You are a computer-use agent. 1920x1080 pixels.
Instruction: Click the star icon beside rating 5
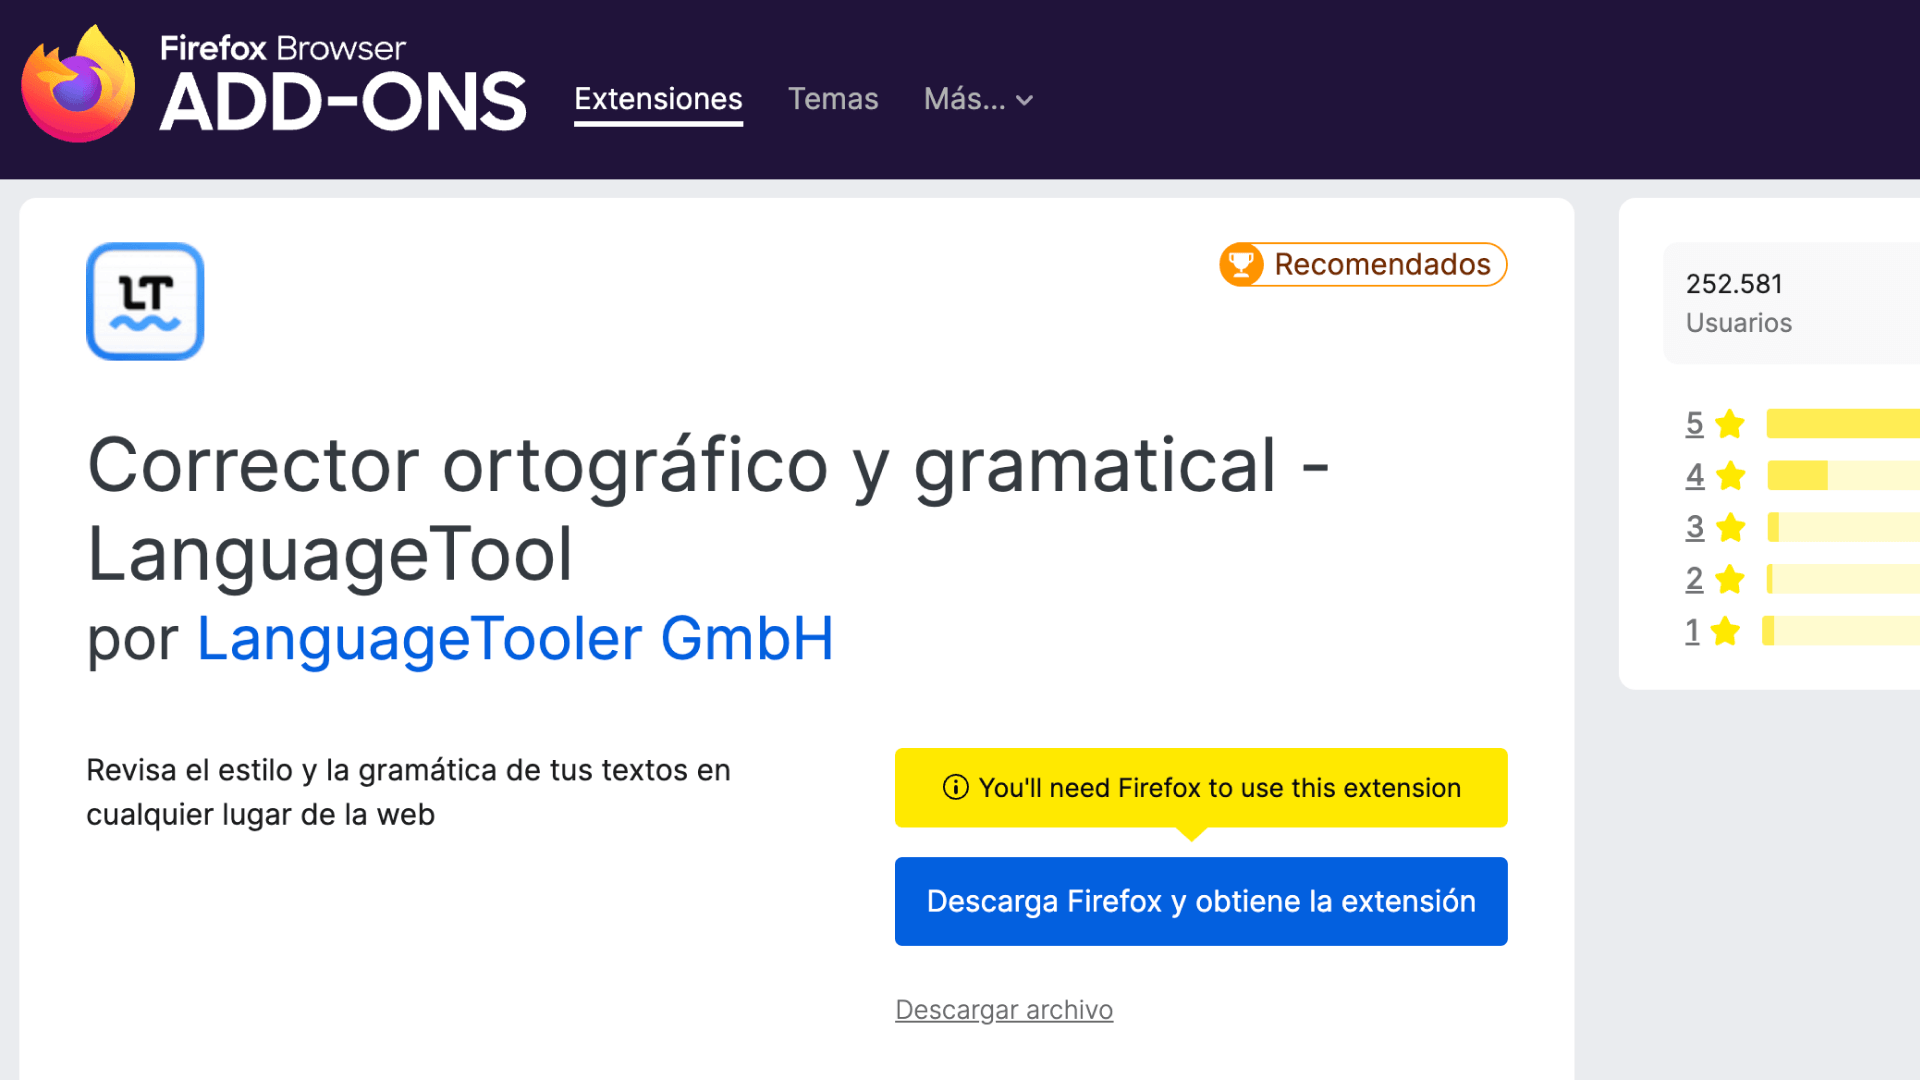[x=1730, y=424]
